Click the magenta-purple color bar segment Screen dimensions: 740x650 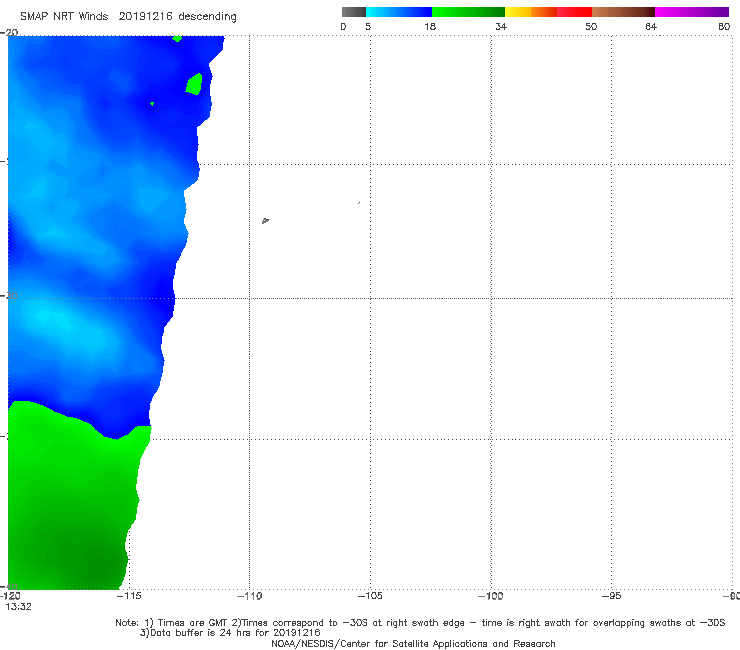click(692, 12)
